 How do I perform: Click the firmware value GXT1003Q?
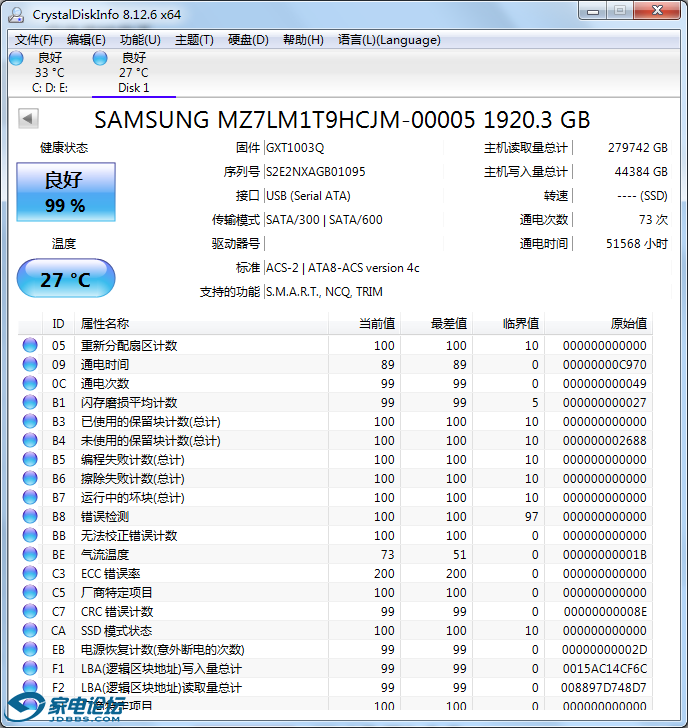point(295,148)
